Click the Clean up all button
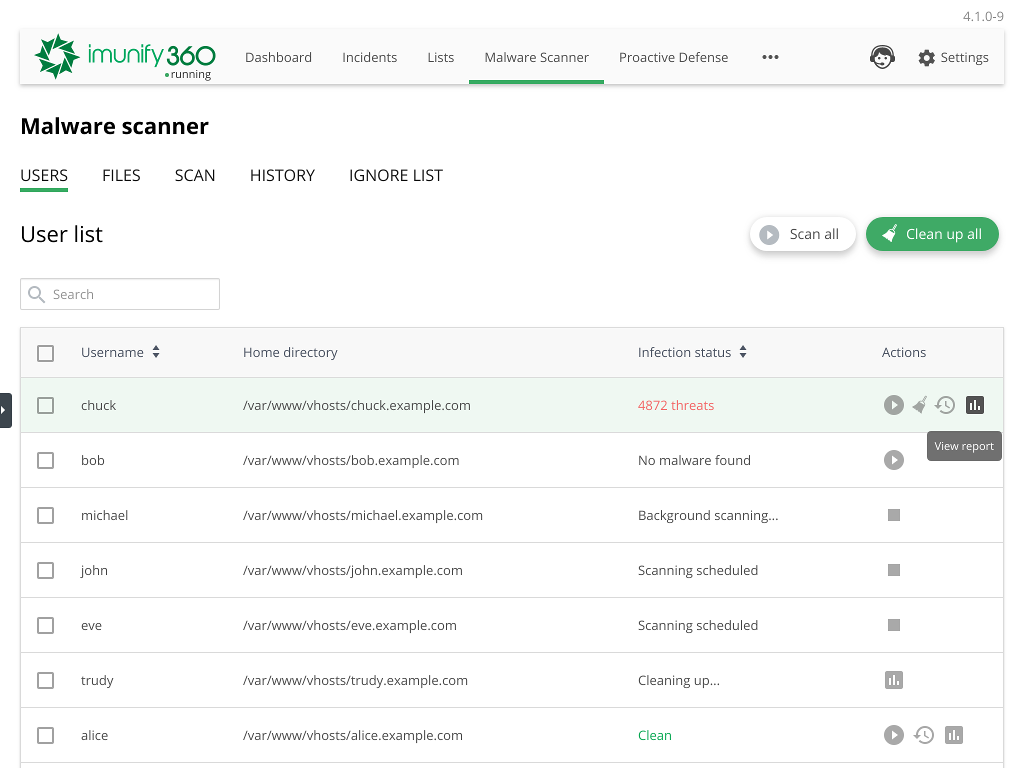Image resolution: width=1024 pixels, height=768 pixels. click(x=932, y=234)
